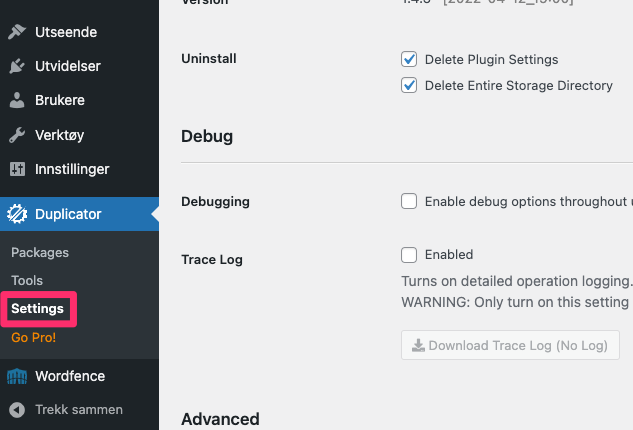Click the Trace Log row label
Image resolution: width=633 pixels, height=430 pixels.
coord(212,260)
